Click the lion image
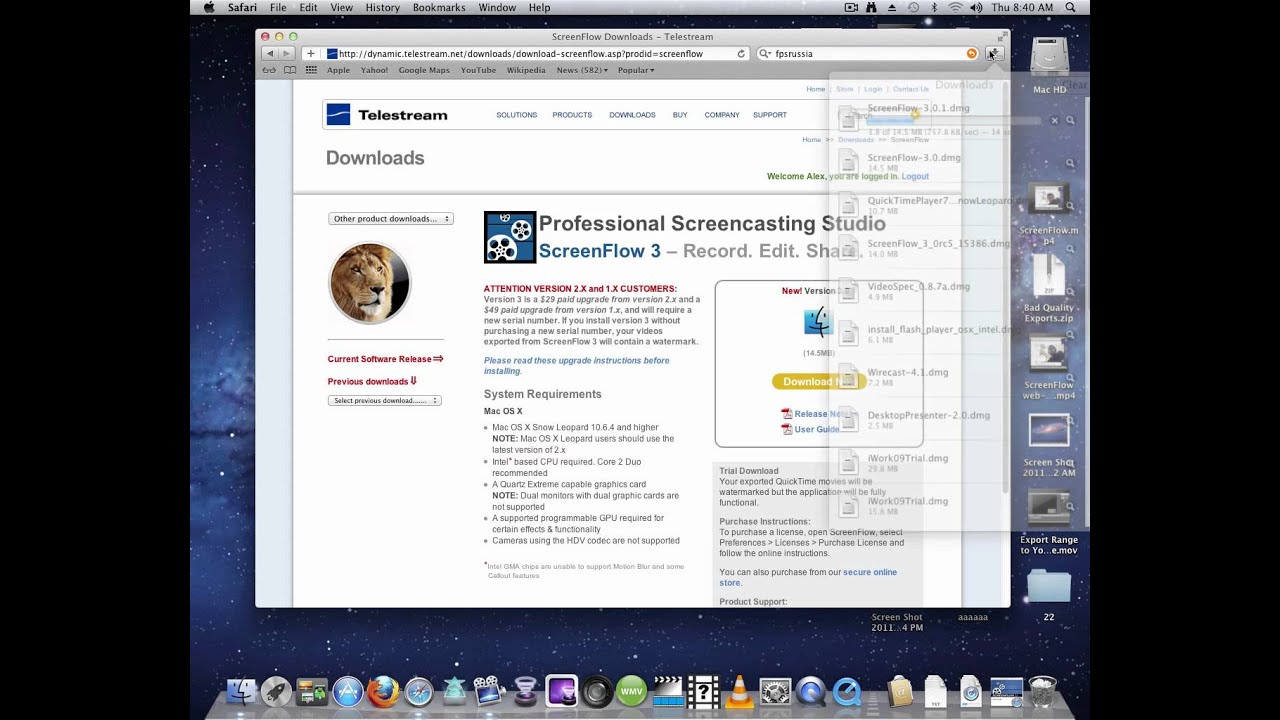Viewport: 1280px width, 720px height. (x=370, y=283)
